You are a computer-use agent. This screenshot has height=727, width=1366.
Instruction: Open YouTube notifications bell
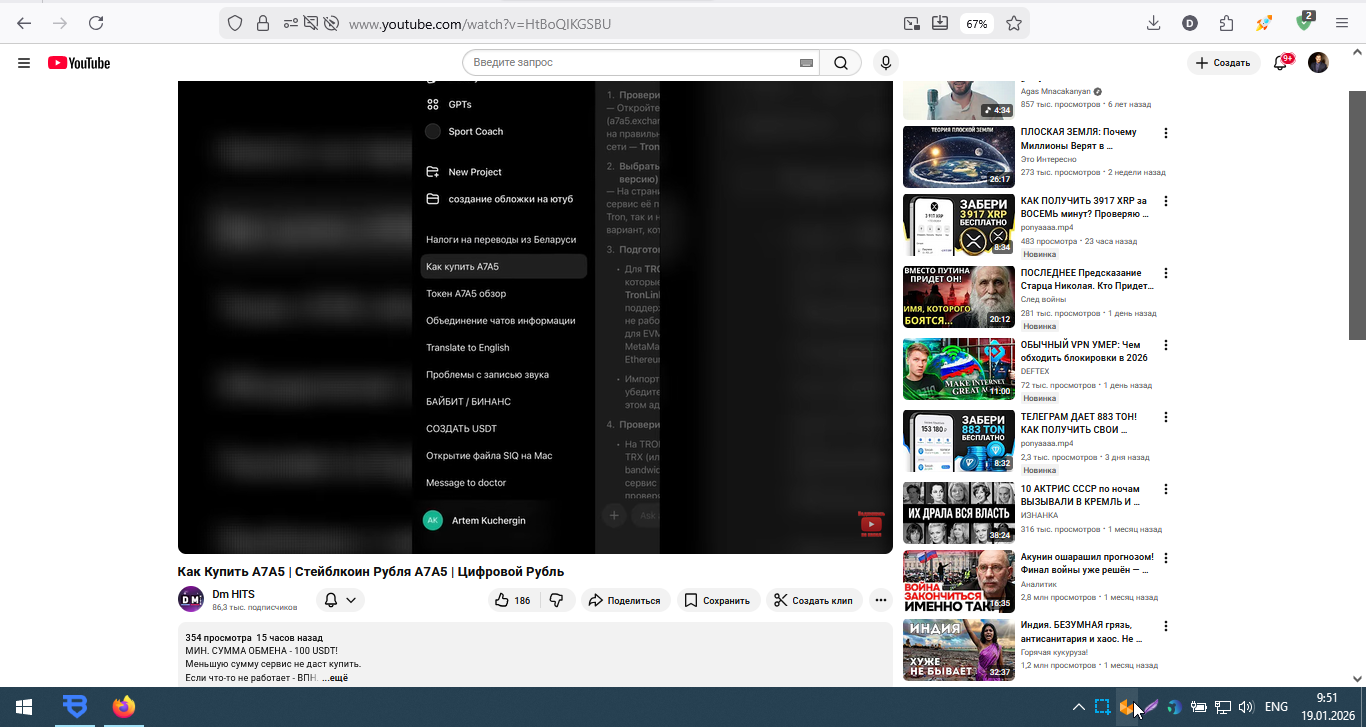[x=1281, y=63]
